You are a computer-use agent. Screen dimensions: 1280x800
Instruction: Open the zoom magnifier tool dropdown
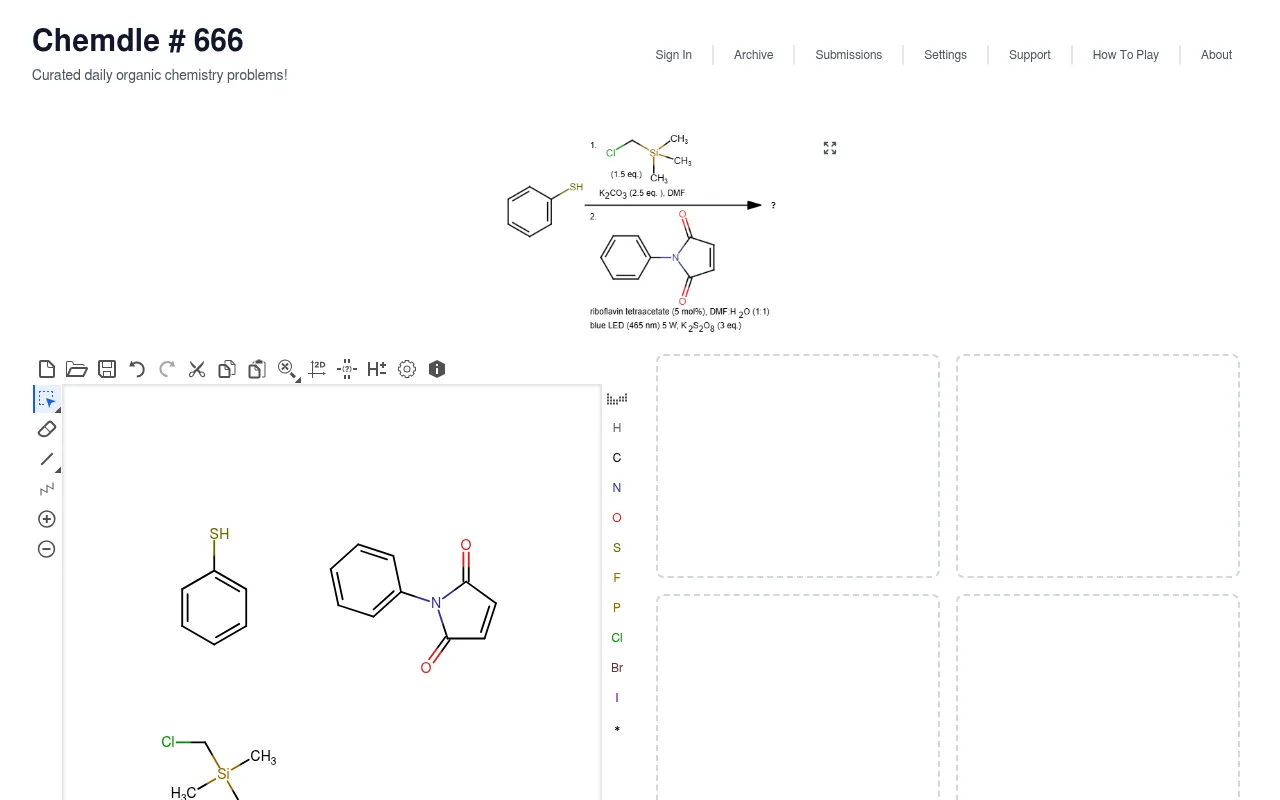tap(288, 370)
